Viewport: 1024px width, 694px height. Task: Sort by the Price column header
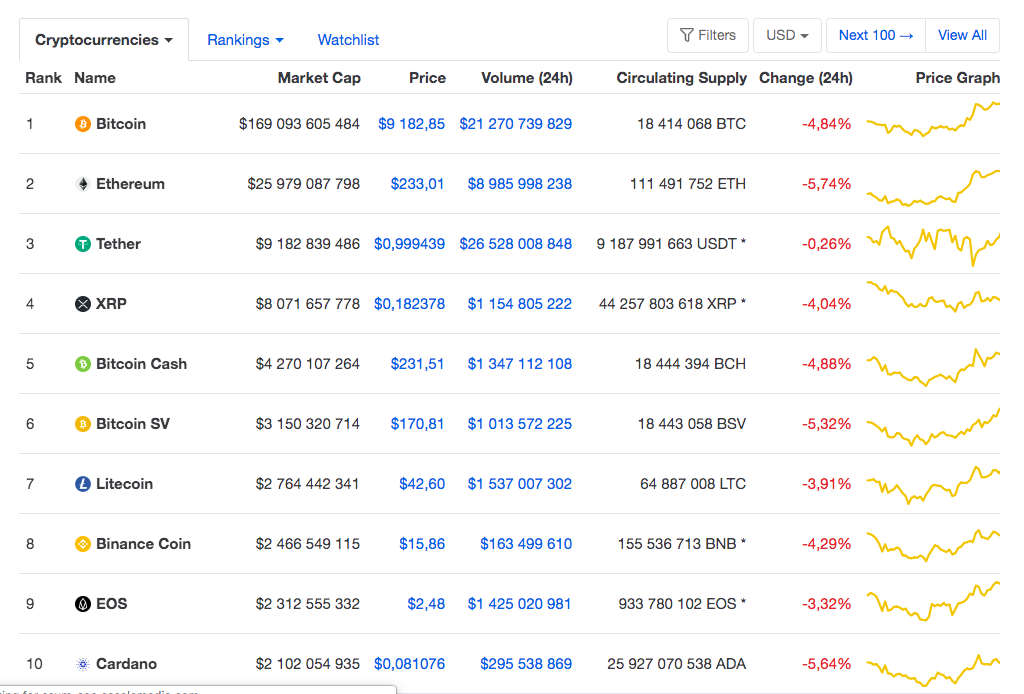tap(427, 78)
